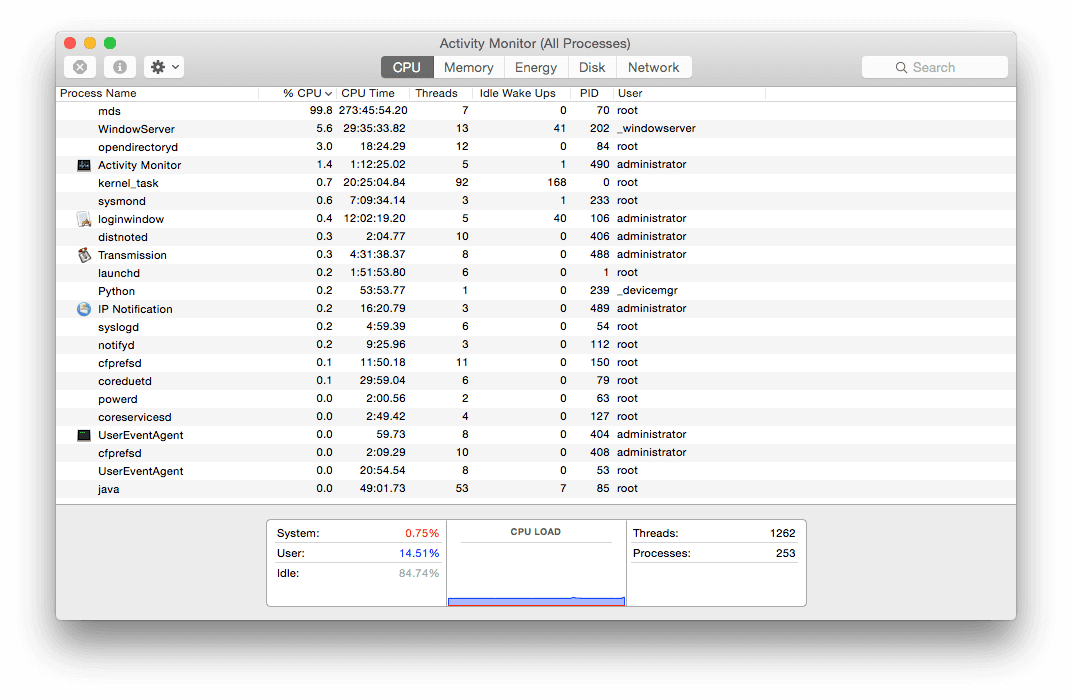The height and width of the screenshot is (700, 1072).
Task: Click 99.8 CPU value for mds
Action: click(x=321, y=110)
